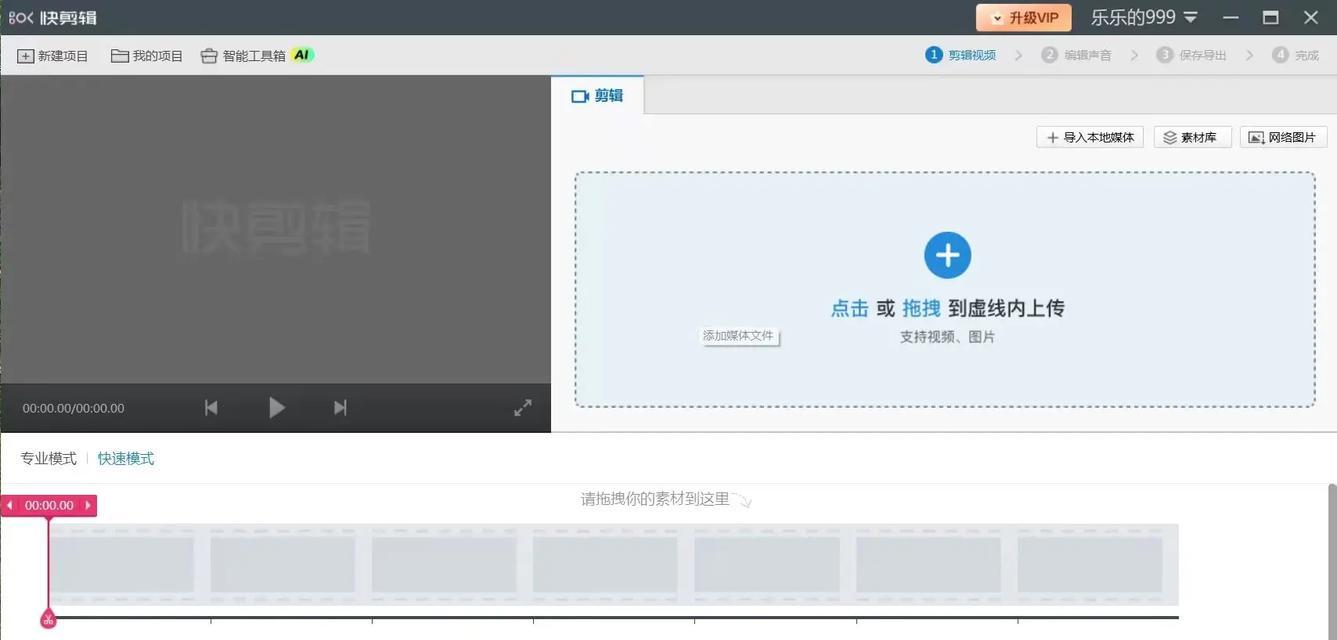
Task: Go to step 3 保存导出
Action: click(1191, 55)
